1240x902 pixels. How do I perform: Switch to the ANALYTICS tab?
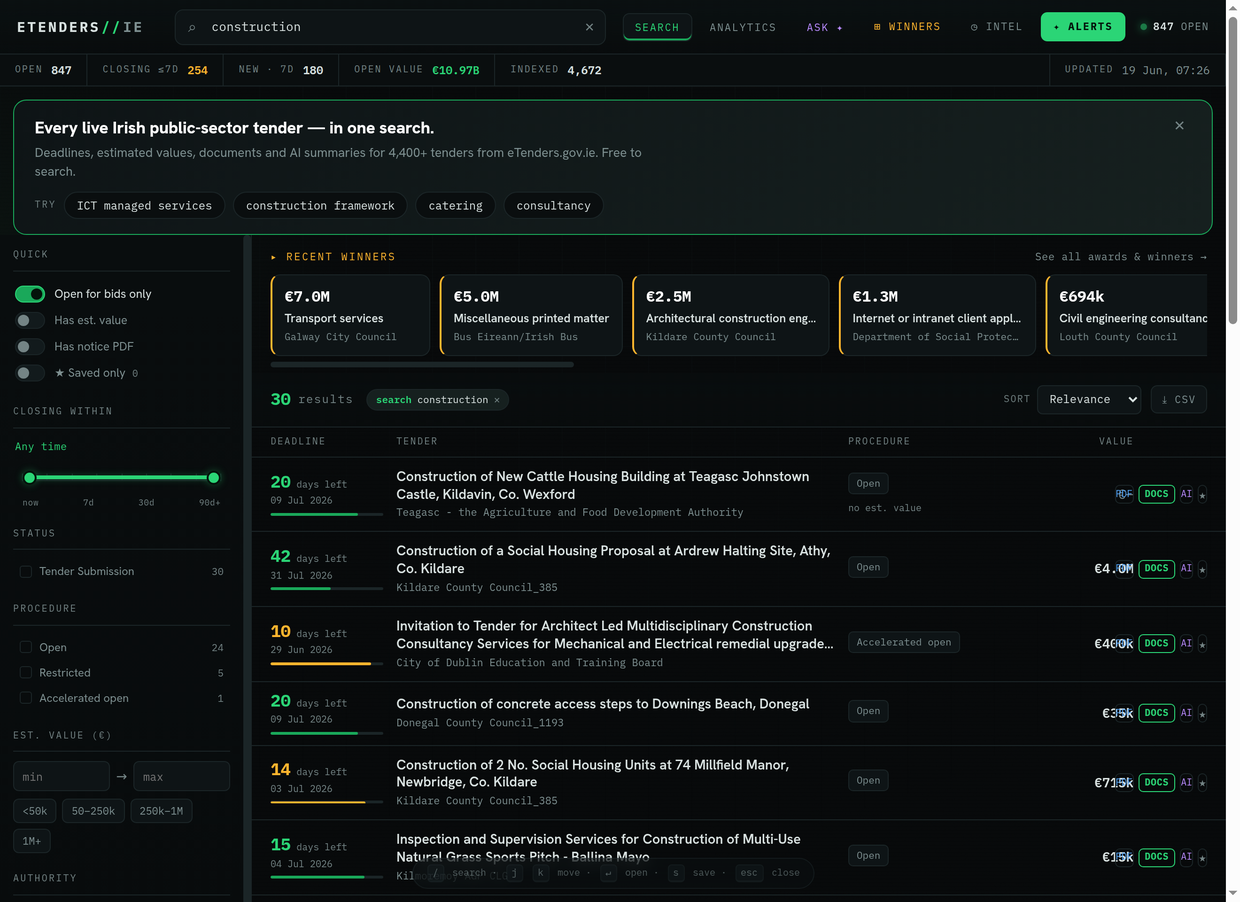click(x=743, y=27)
